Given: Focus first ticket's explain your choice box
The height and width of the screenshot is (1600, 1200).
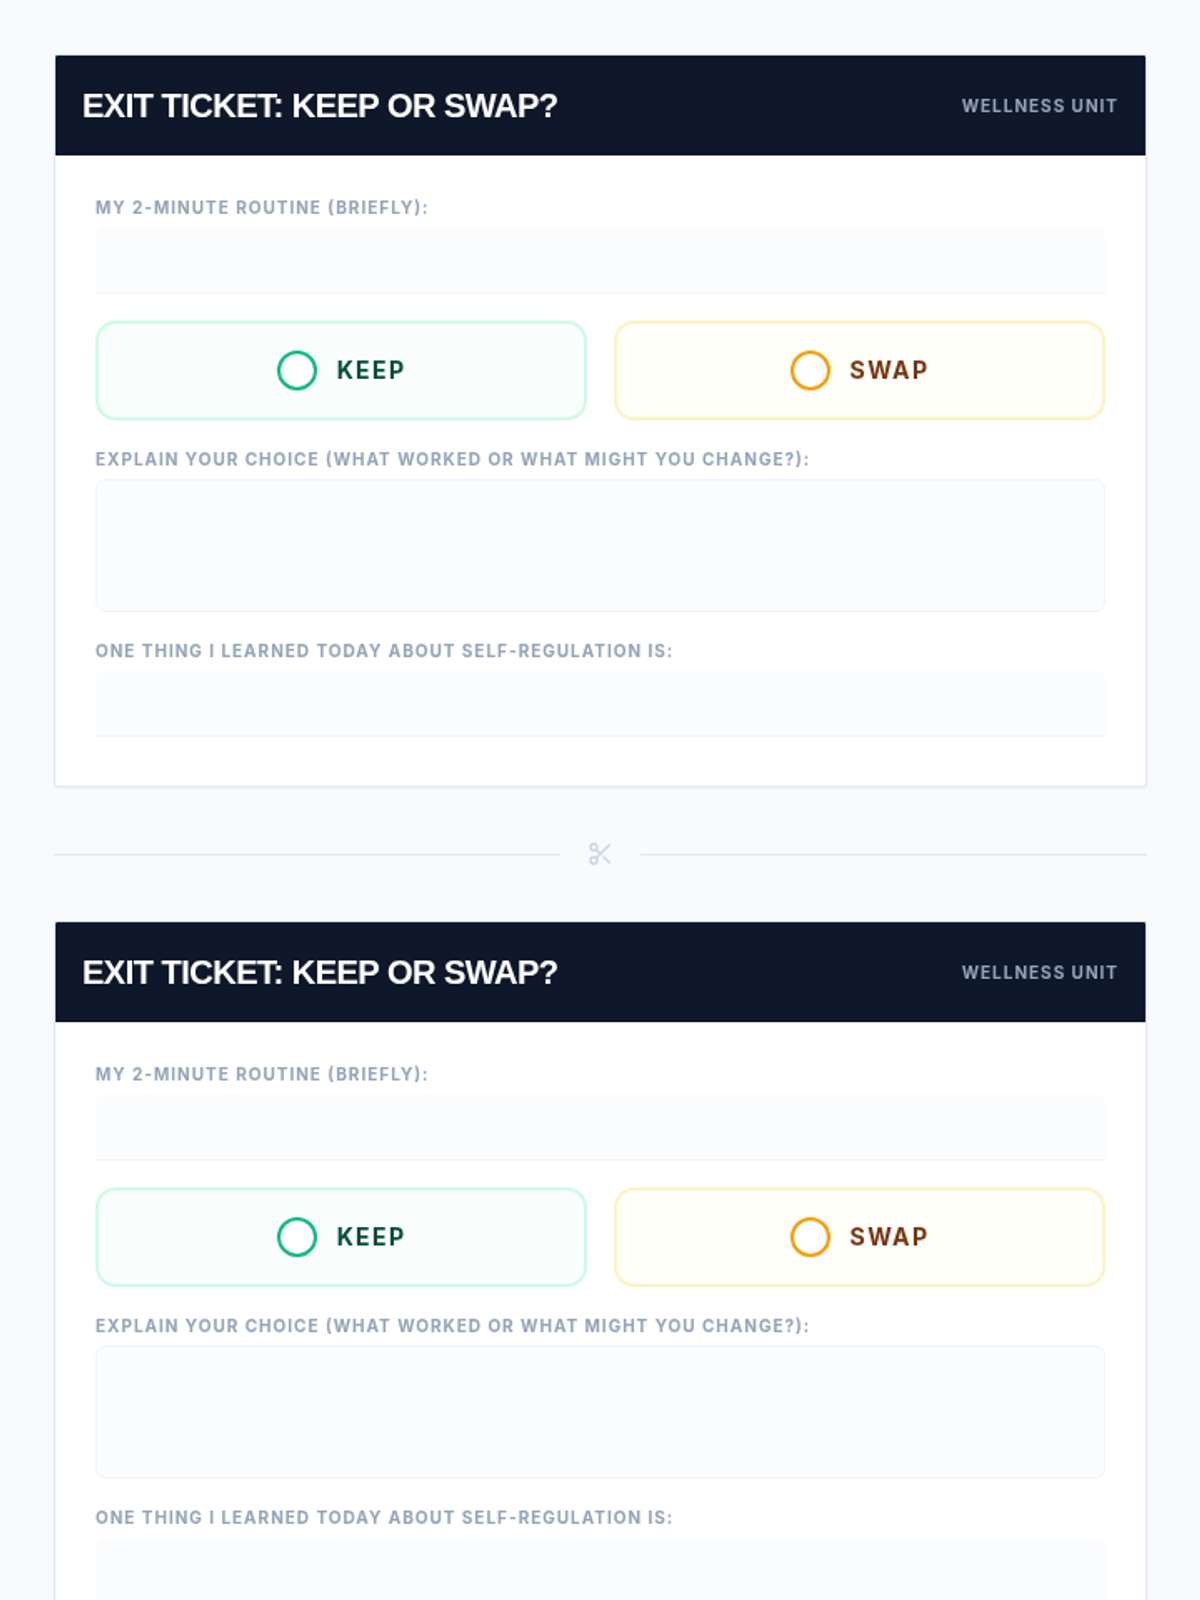Looking at the screenshot, I should click(x=600, y=545).
